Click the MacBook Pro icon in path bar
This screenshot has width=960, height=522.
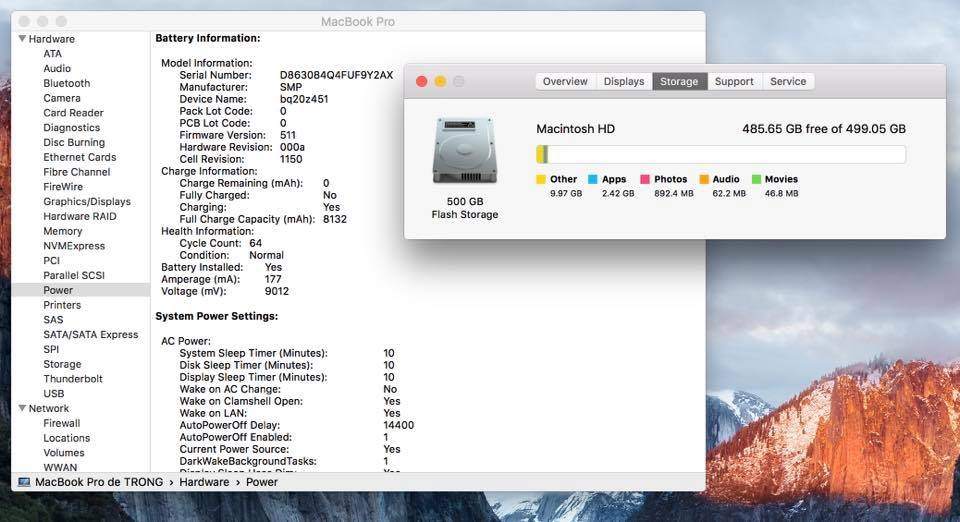tap(24, 482)
